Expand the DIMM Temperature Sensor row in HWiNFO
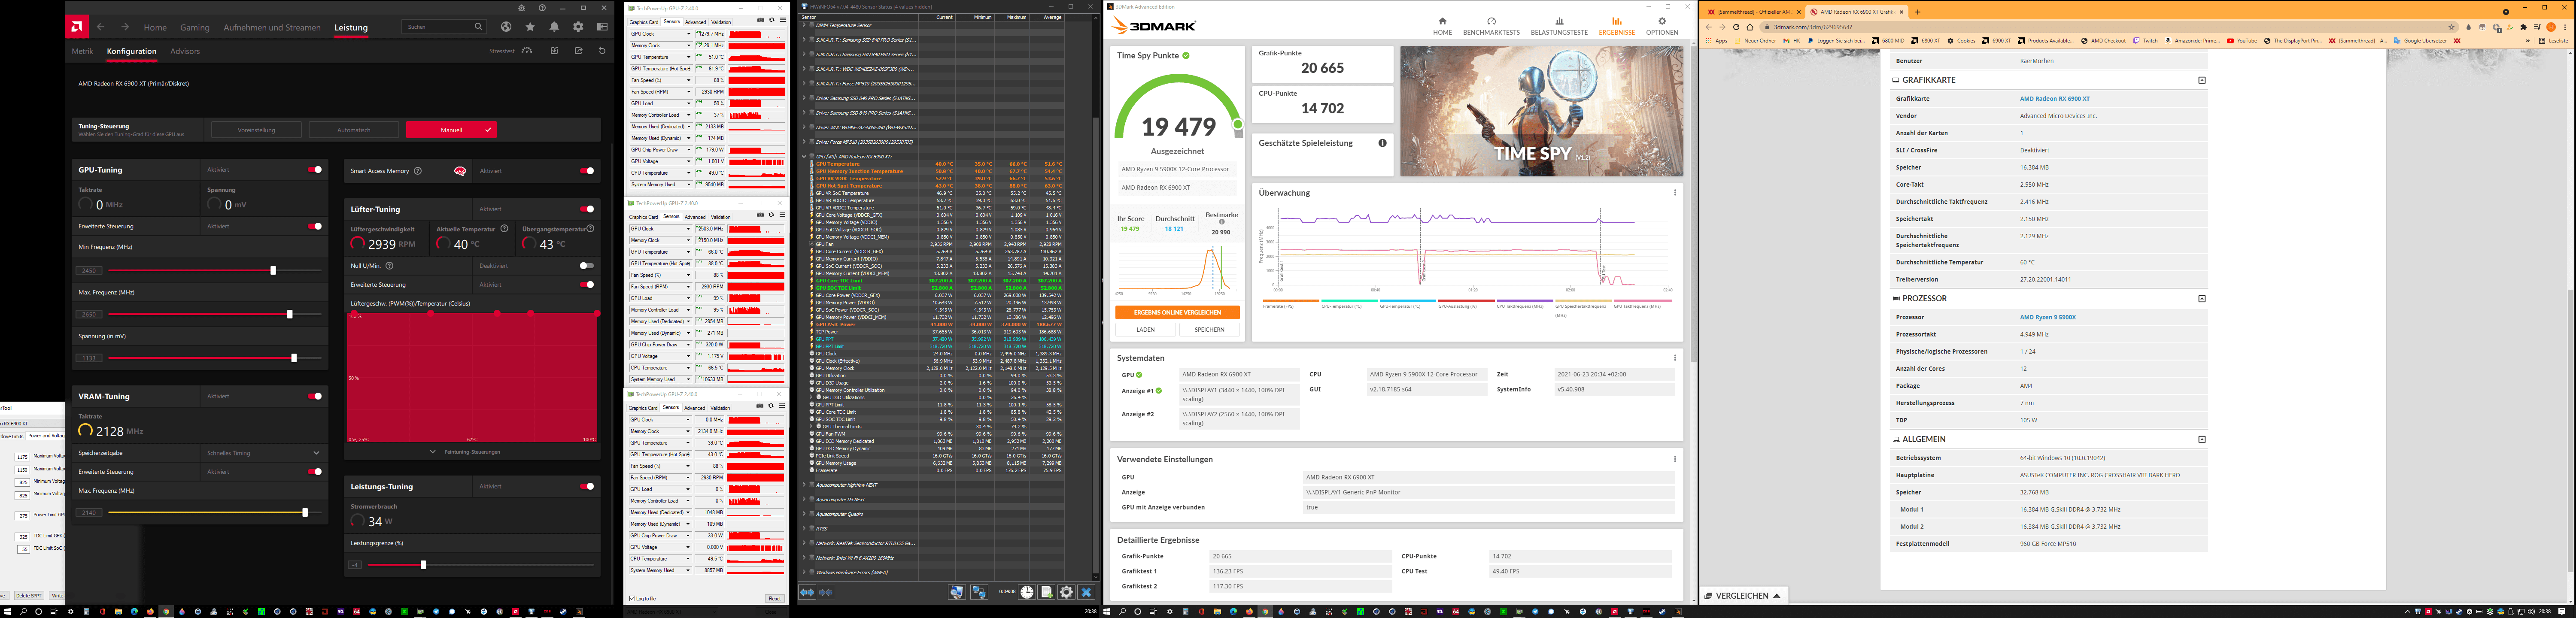This screenshot has height=618, width=2576. pyautogui.click(x=804, y=25)
